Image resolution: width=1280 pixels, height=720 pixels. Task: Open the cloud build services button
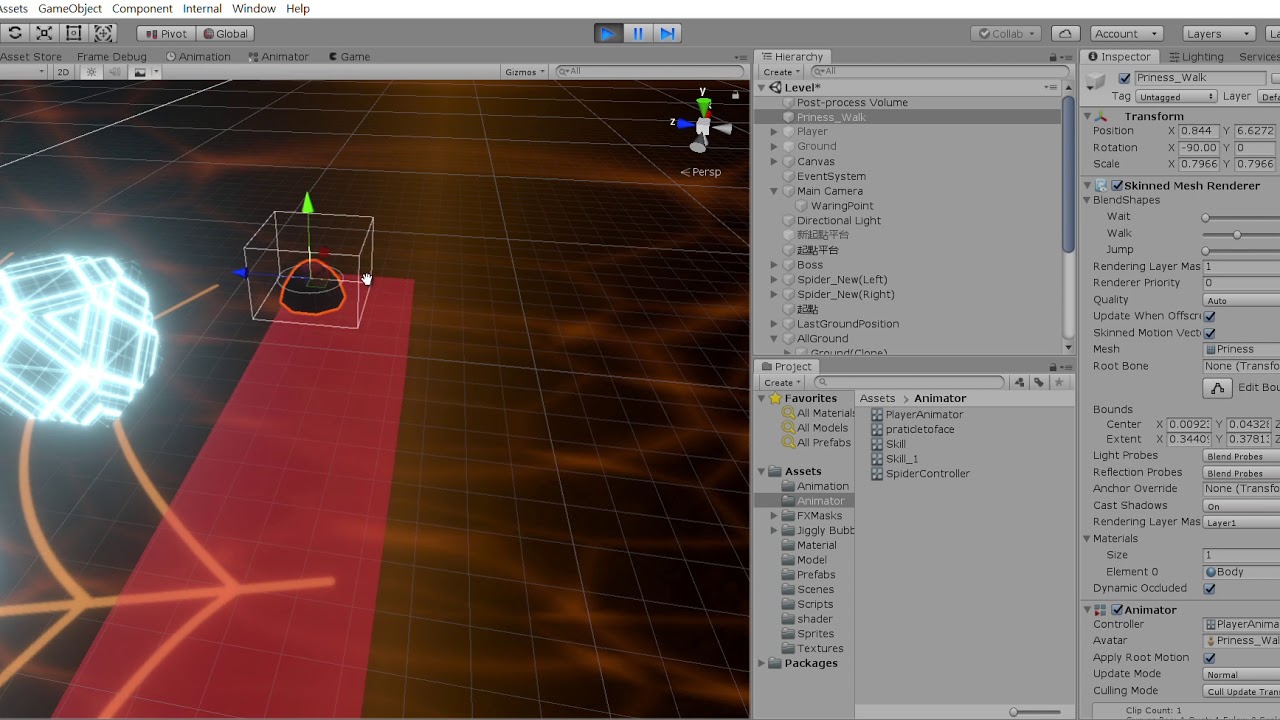point(1066,33)
